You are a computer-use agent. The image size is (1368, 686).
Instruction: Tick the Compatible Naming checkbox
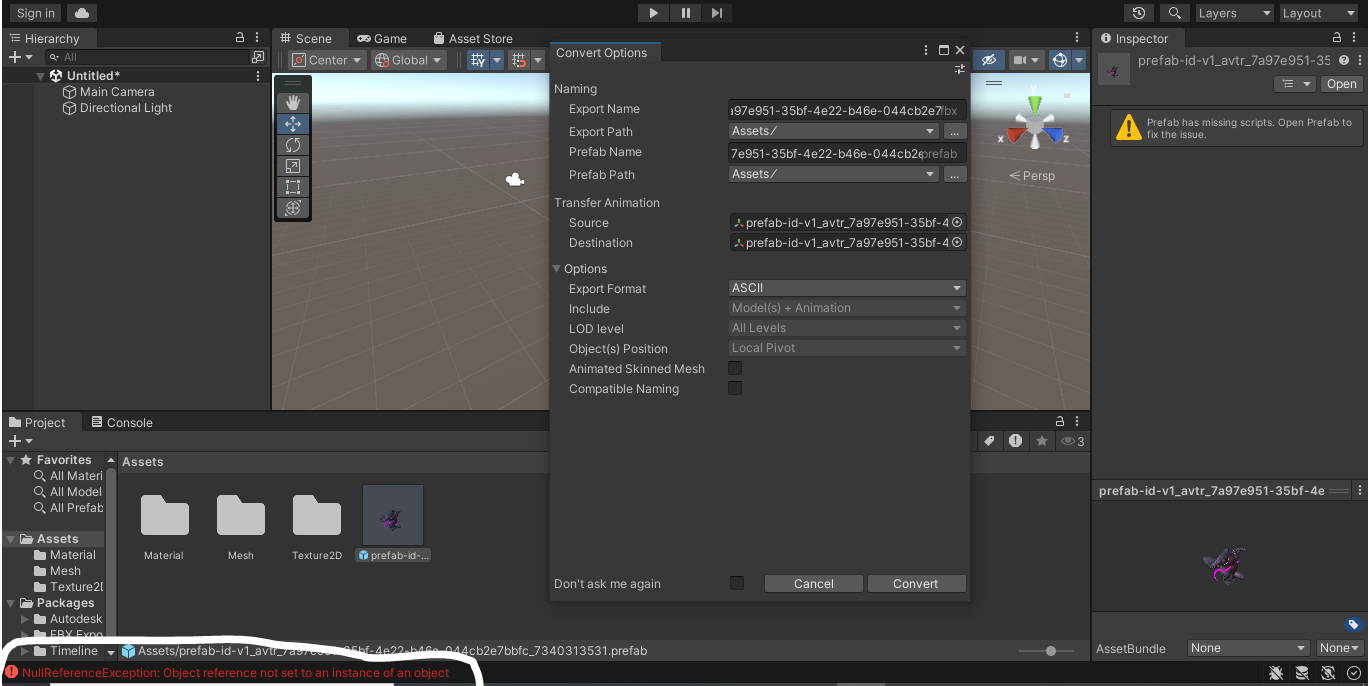pyautogui.click(x=735, y=388)
